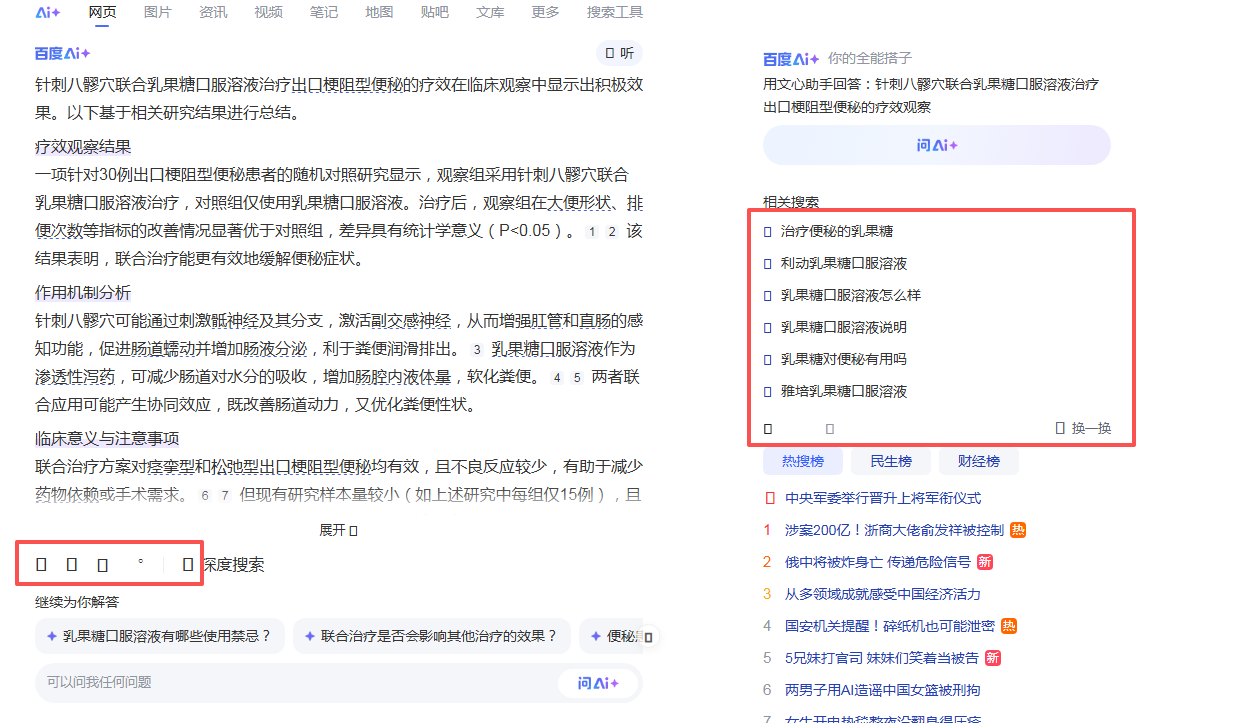
Task: Open related search 治疗便秘的乳果糖
Action: (837, 231)
